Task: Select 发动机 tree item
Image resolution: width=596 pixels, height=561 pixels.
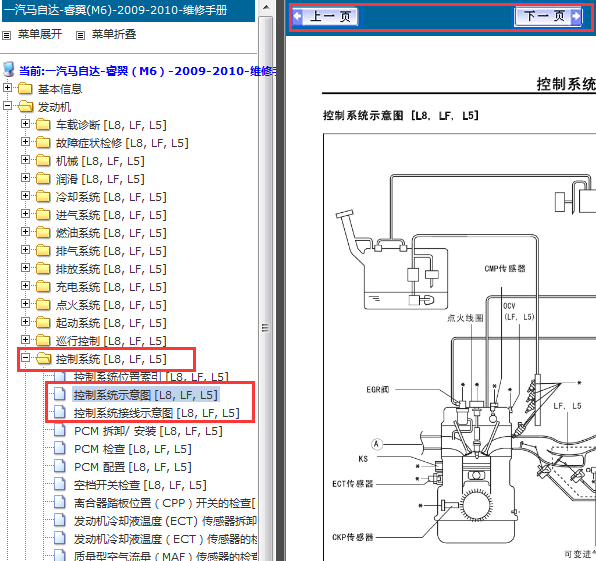Action: pyautogui.click(x=54, y=107)
